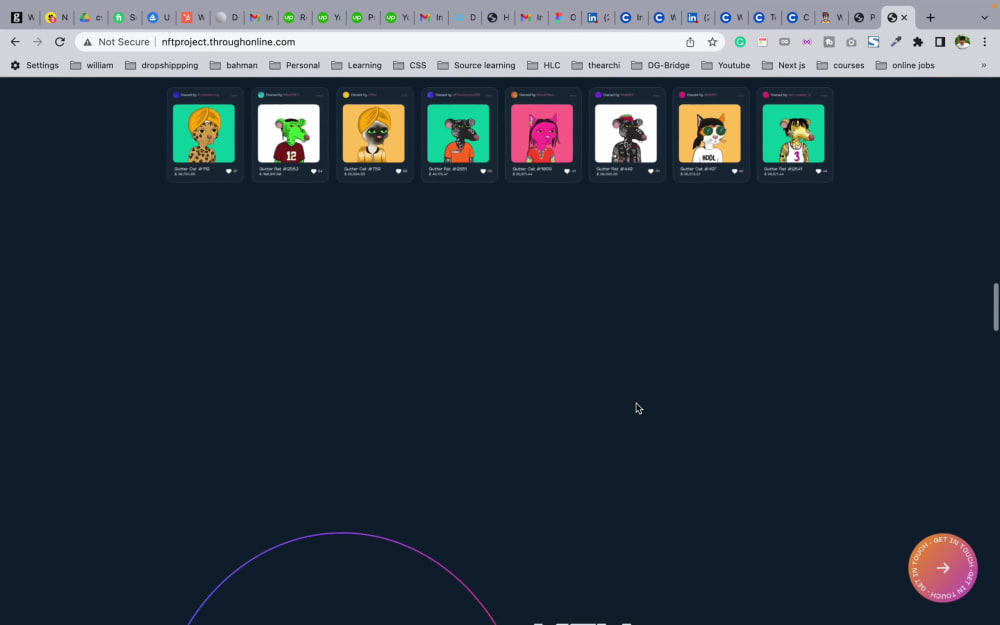The image size is (1000, 625).
Task: Click the Not Secure warning icon
Action: coord(87,42)
